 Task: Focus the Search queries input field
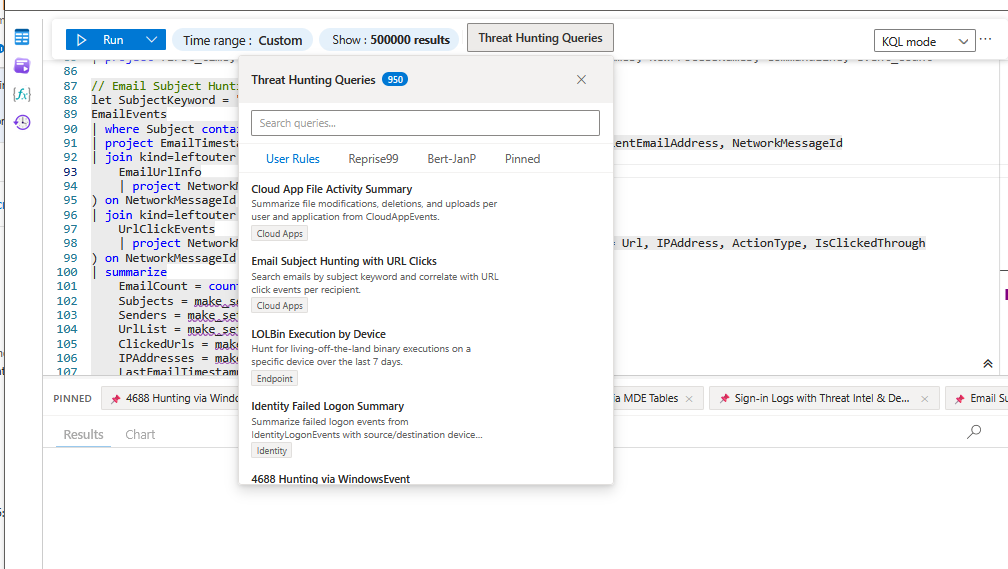click(425, 123)
